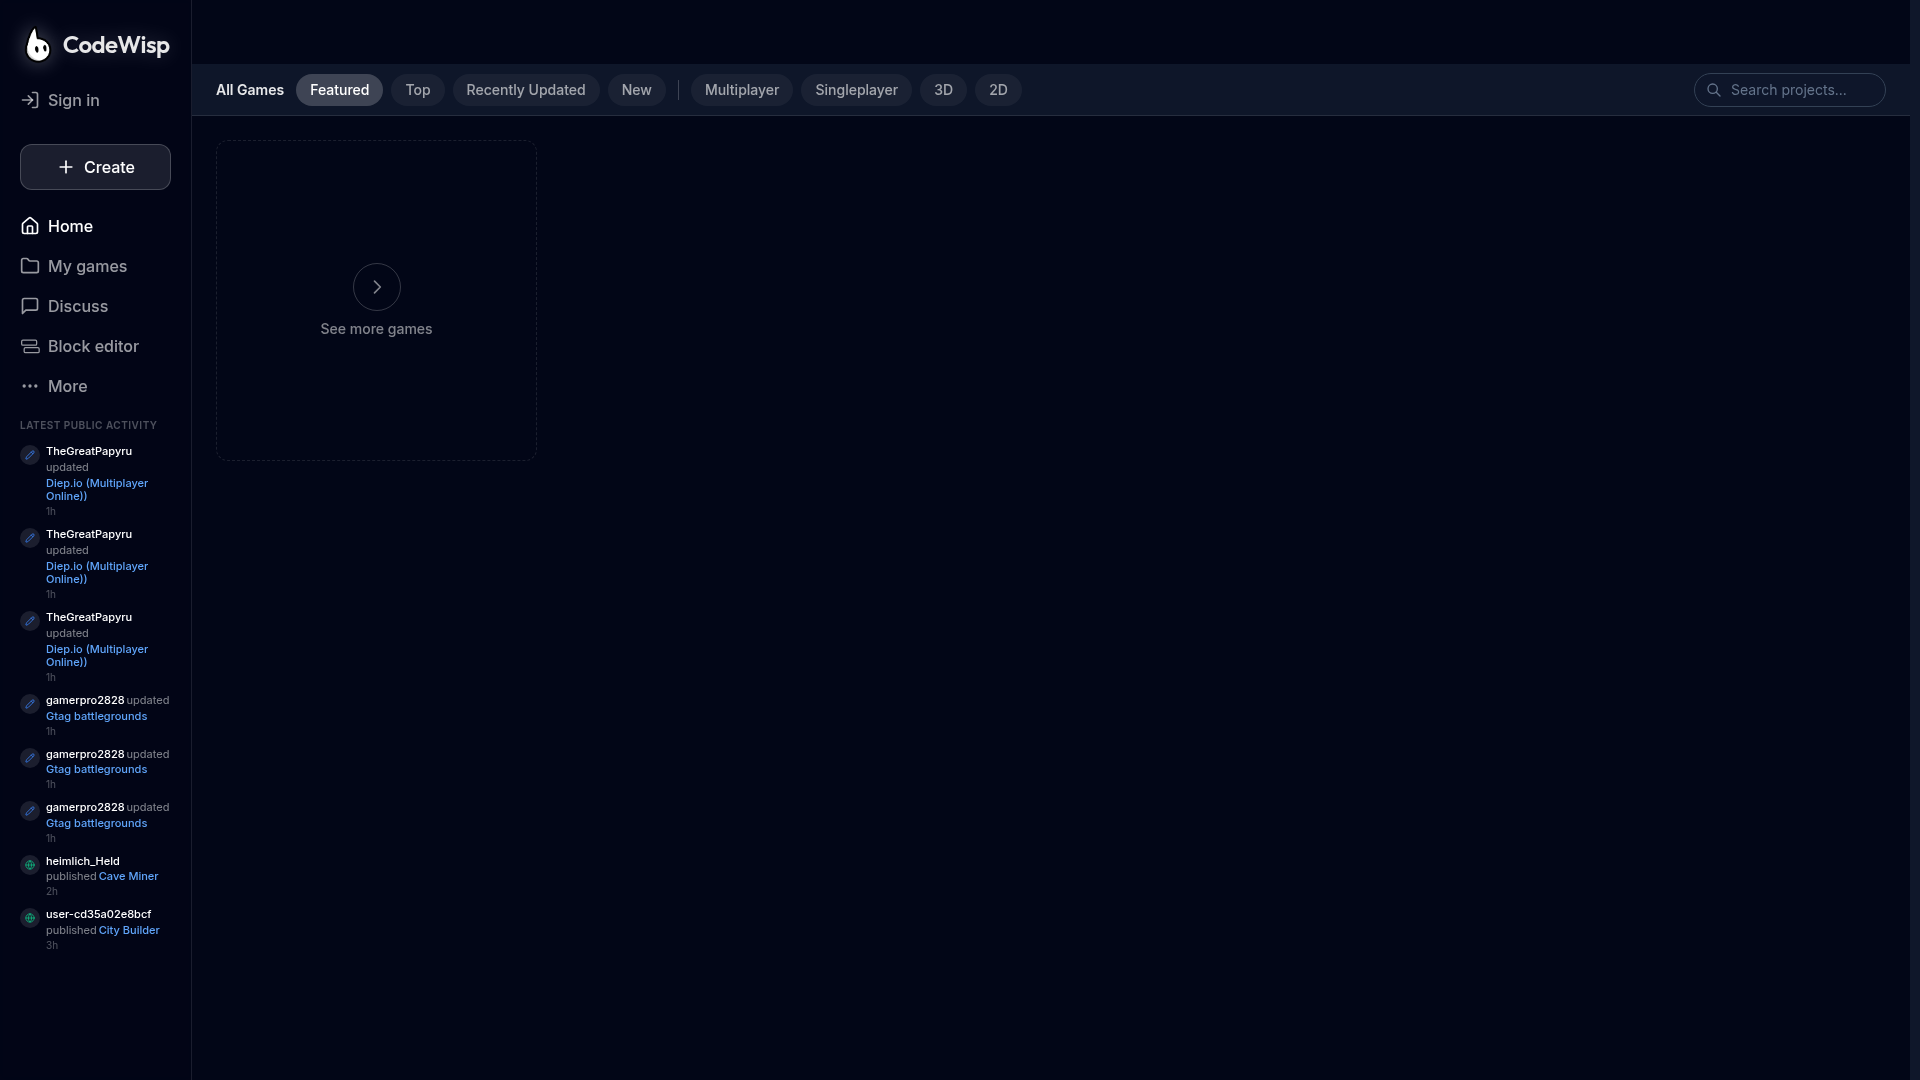1920x1080 pixels.
Task: Switch to the All Games tab
Action: (x=249, y=90)
